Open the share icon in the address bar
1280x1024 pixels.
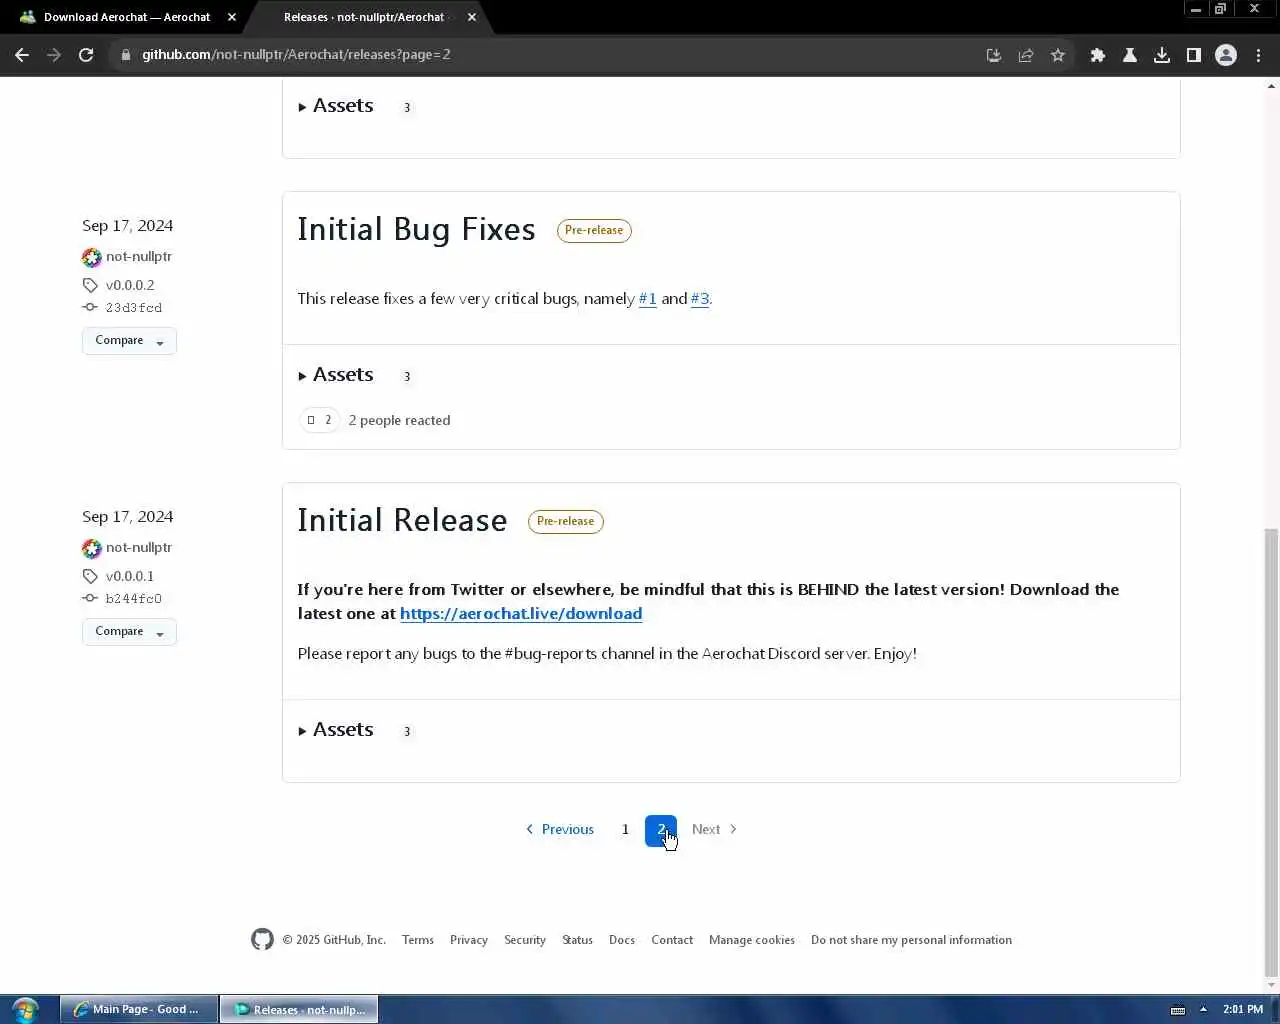point(1026,55)
